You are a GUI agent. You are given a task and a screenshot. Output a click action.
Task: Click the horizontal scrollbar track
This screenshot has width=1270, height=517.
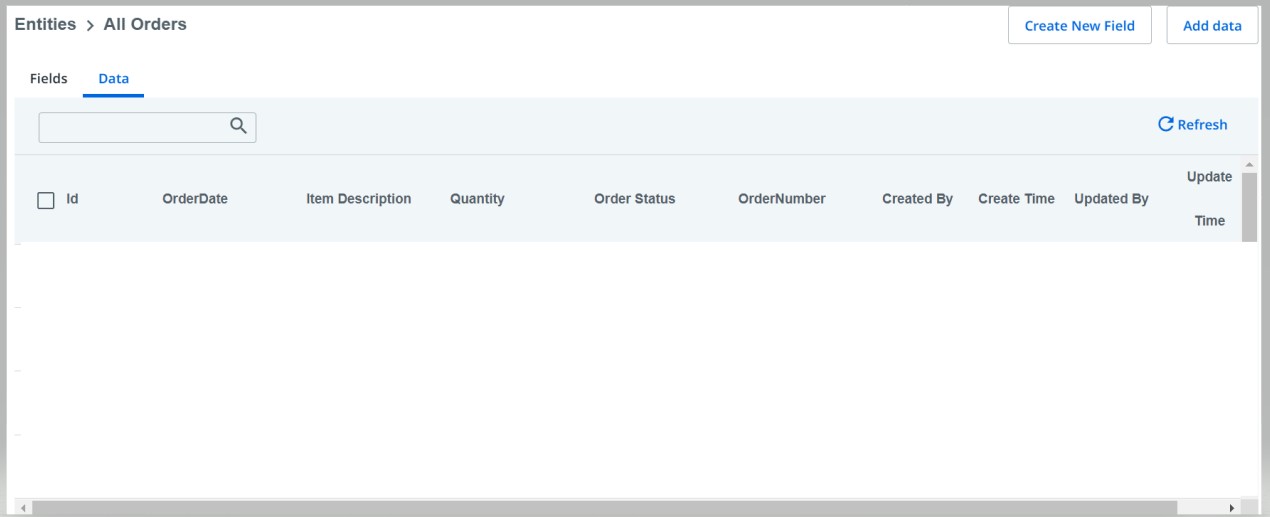pos(605,508)
